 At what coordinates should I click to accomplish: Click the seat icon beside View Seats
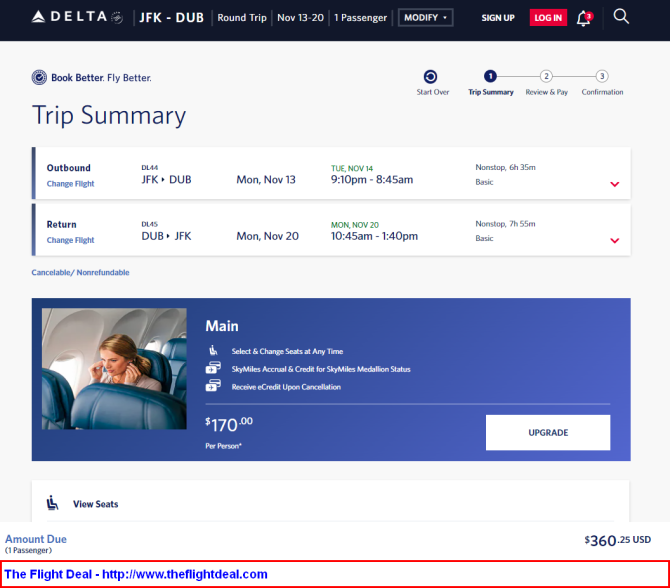pyautogui.click(x=53, y=503)
